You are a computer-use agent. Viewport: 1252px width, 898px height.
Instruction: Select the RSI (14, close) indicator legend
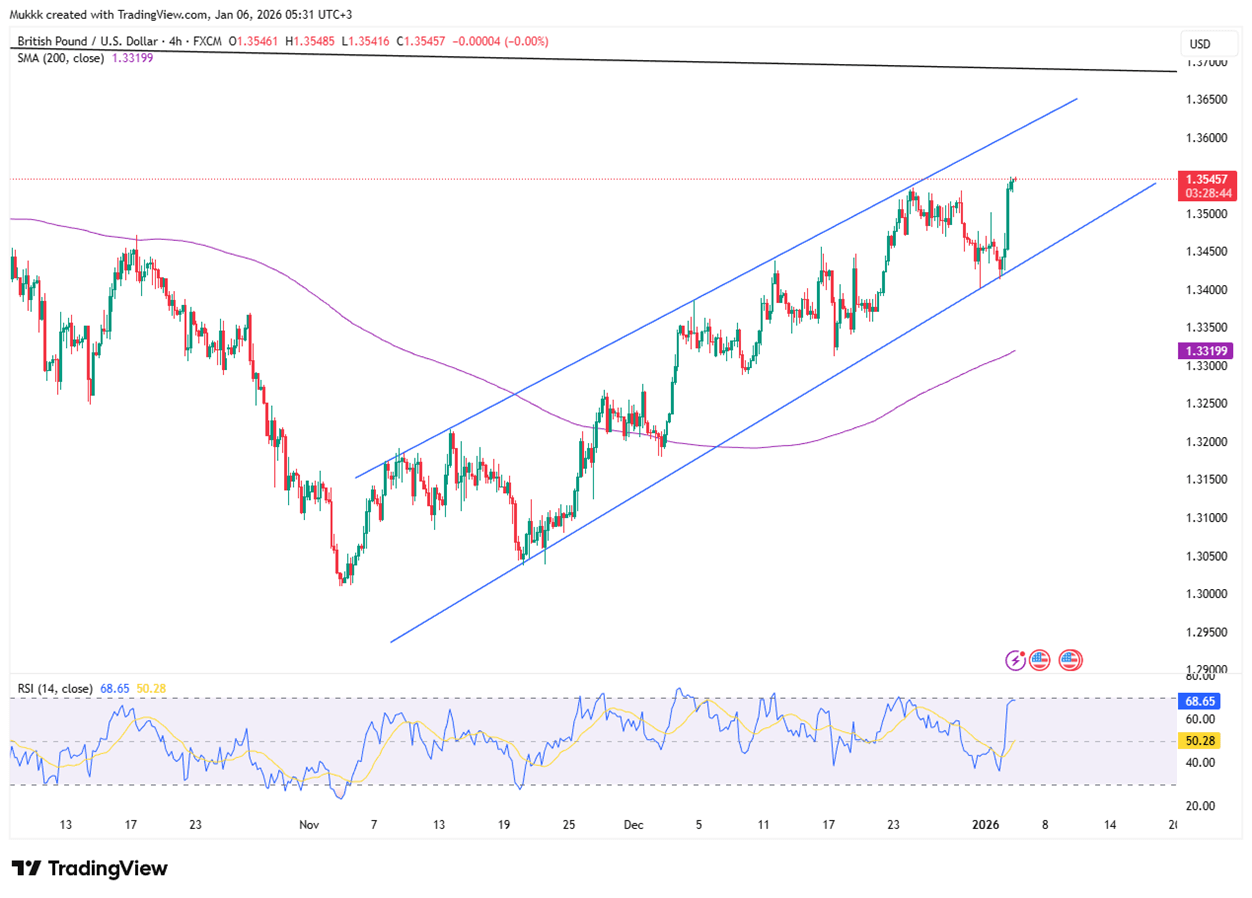(x=55, y=688)
